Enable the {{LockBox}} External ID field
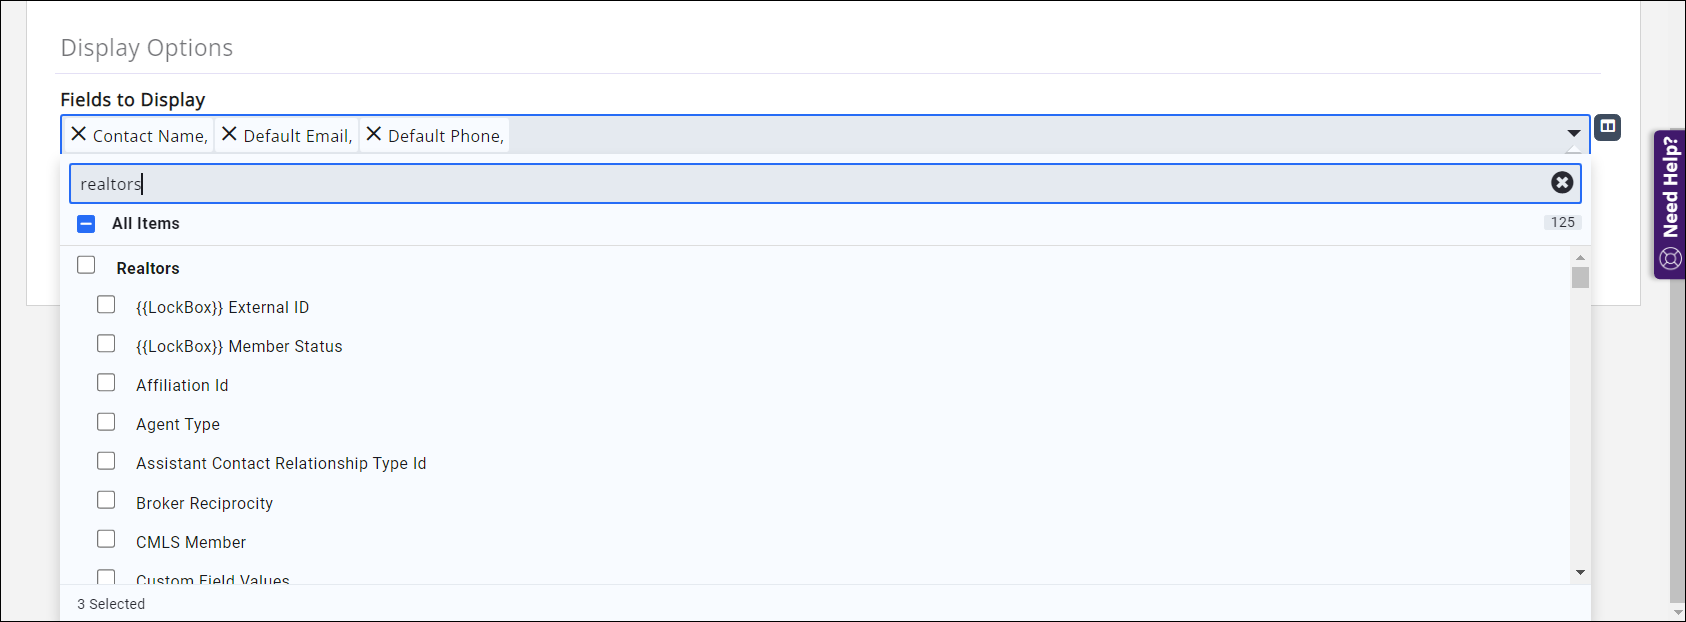Image resolution: width=1686 pixels, height=622 pixels. [106, 304]
